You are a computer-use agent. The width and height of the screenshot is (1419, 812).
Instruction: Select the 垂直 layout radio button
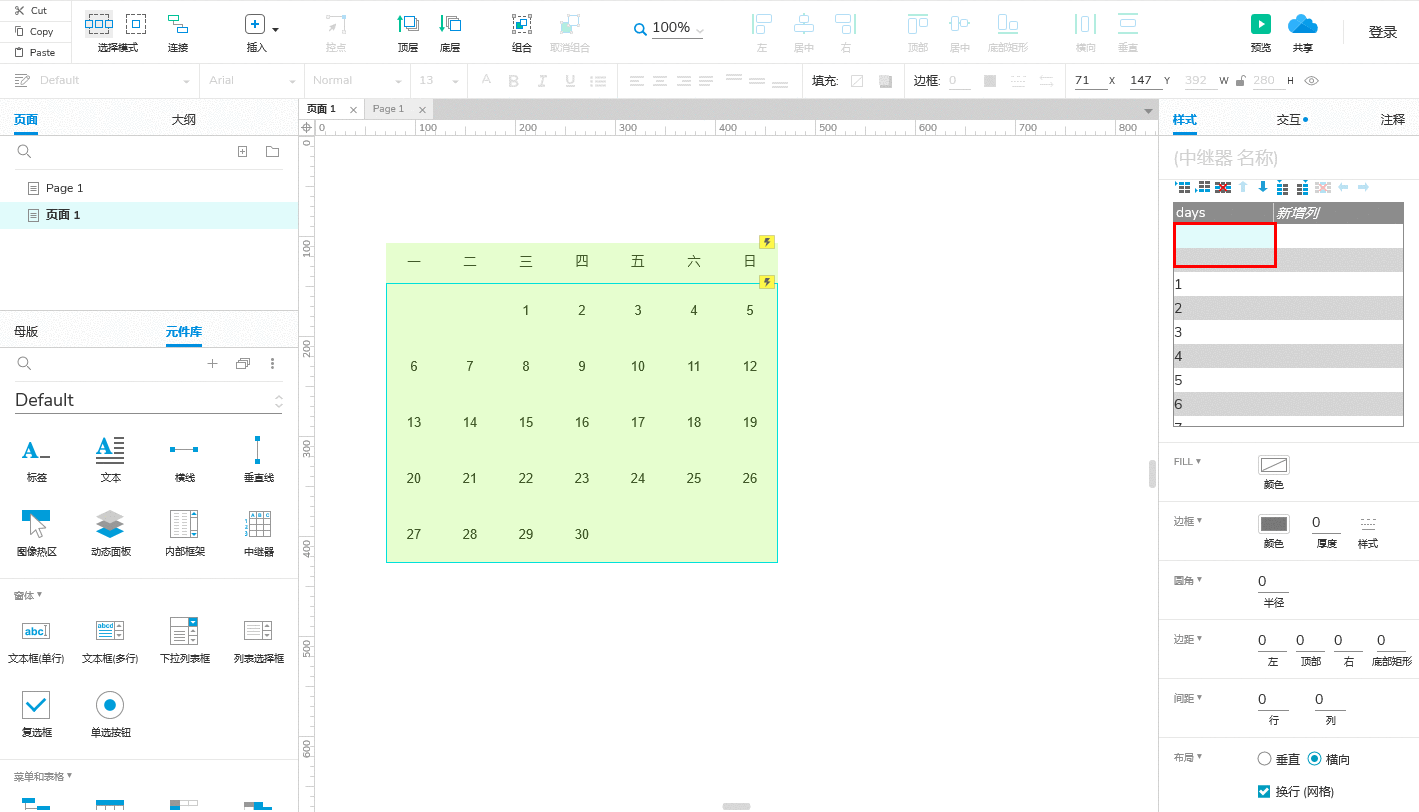point(1264,759)
